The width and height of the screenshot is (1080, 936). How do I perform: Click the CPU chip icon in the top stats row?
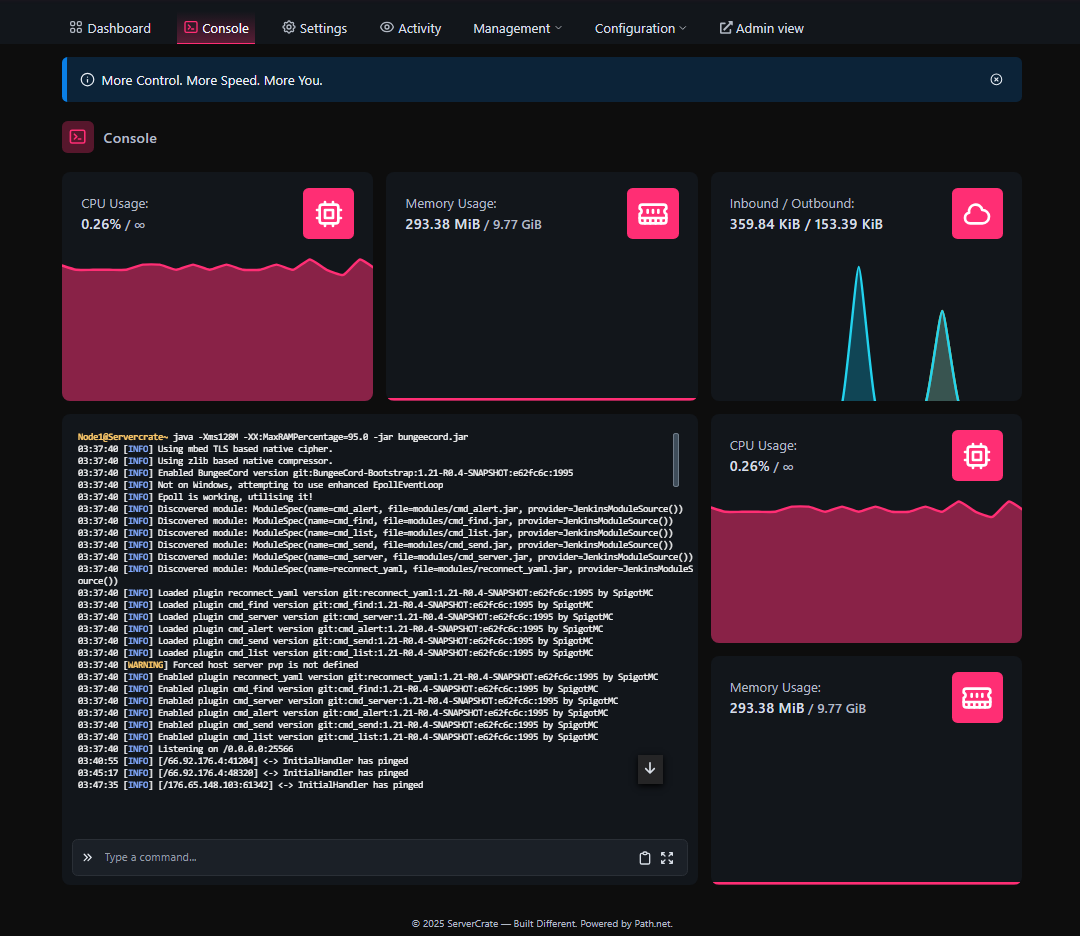tap(329, 214)
